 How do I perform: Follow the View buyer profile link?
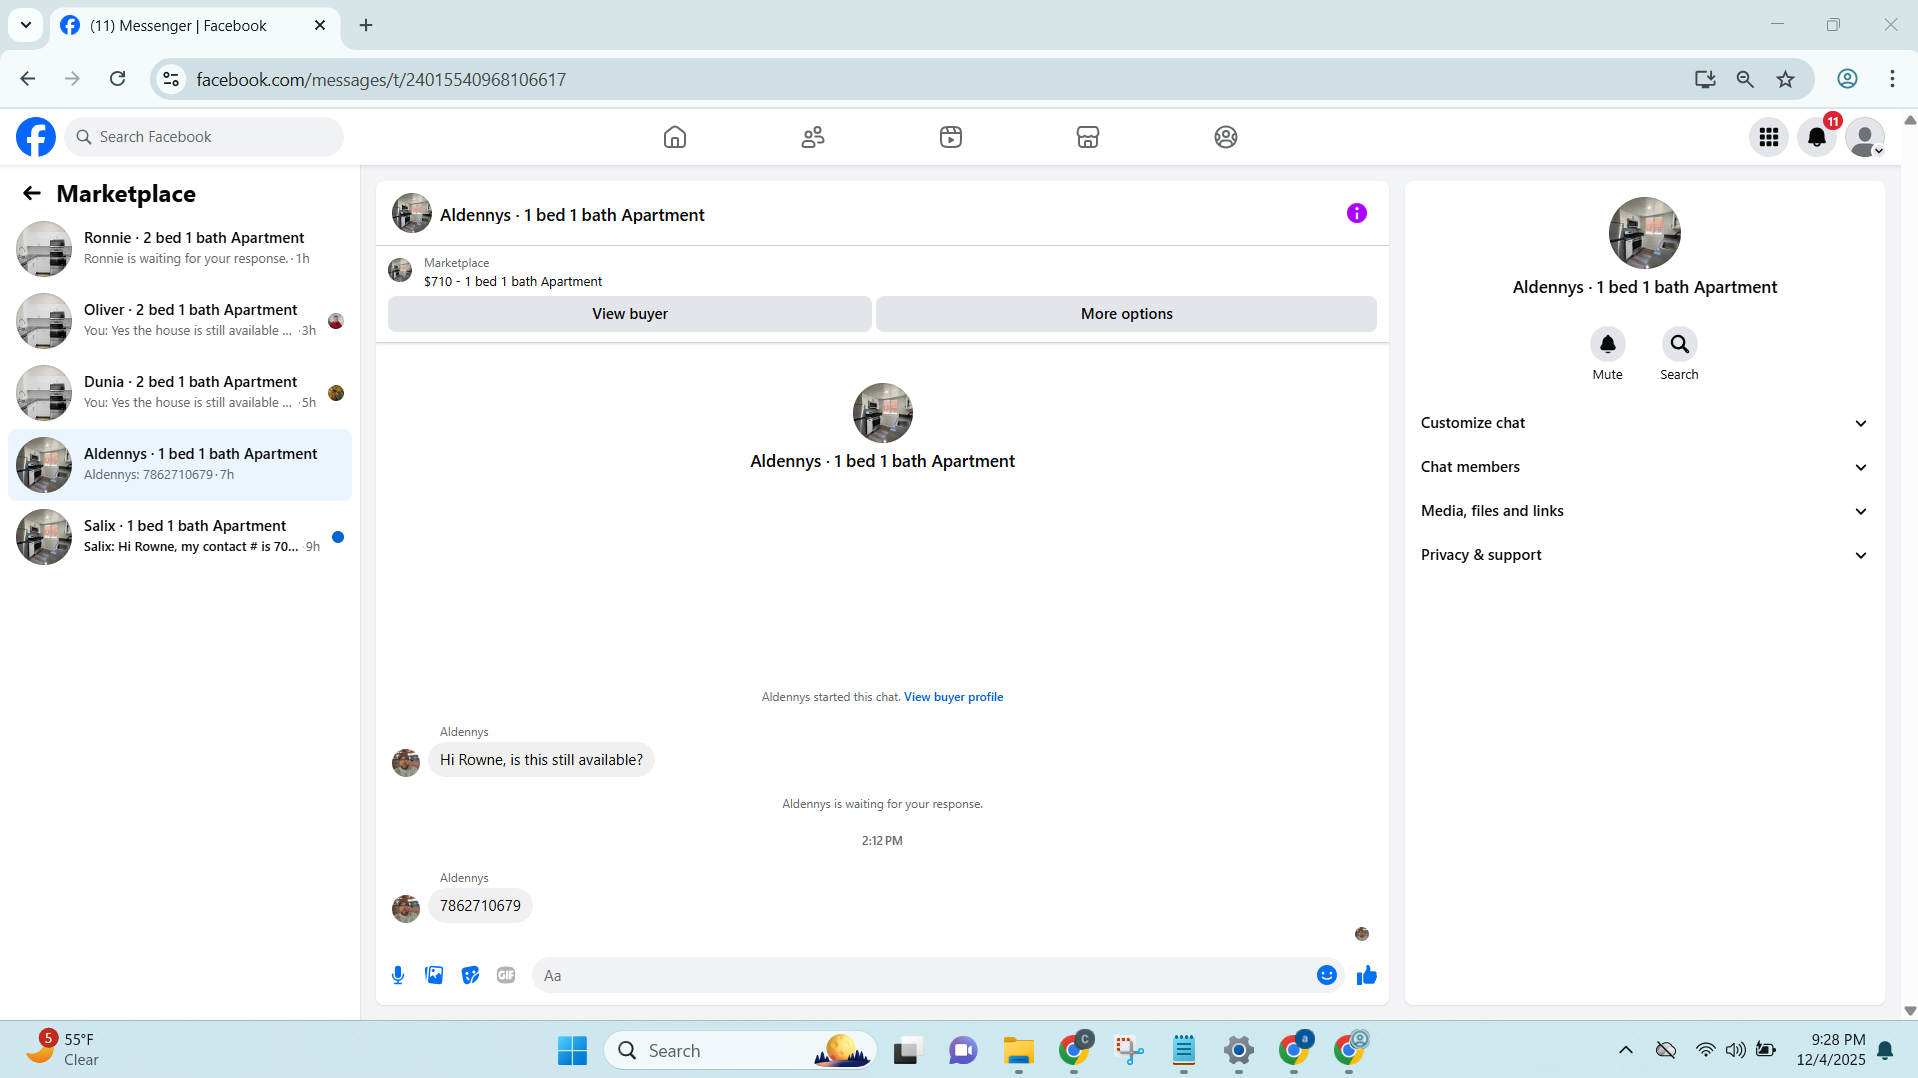click(x=953, y=697)
